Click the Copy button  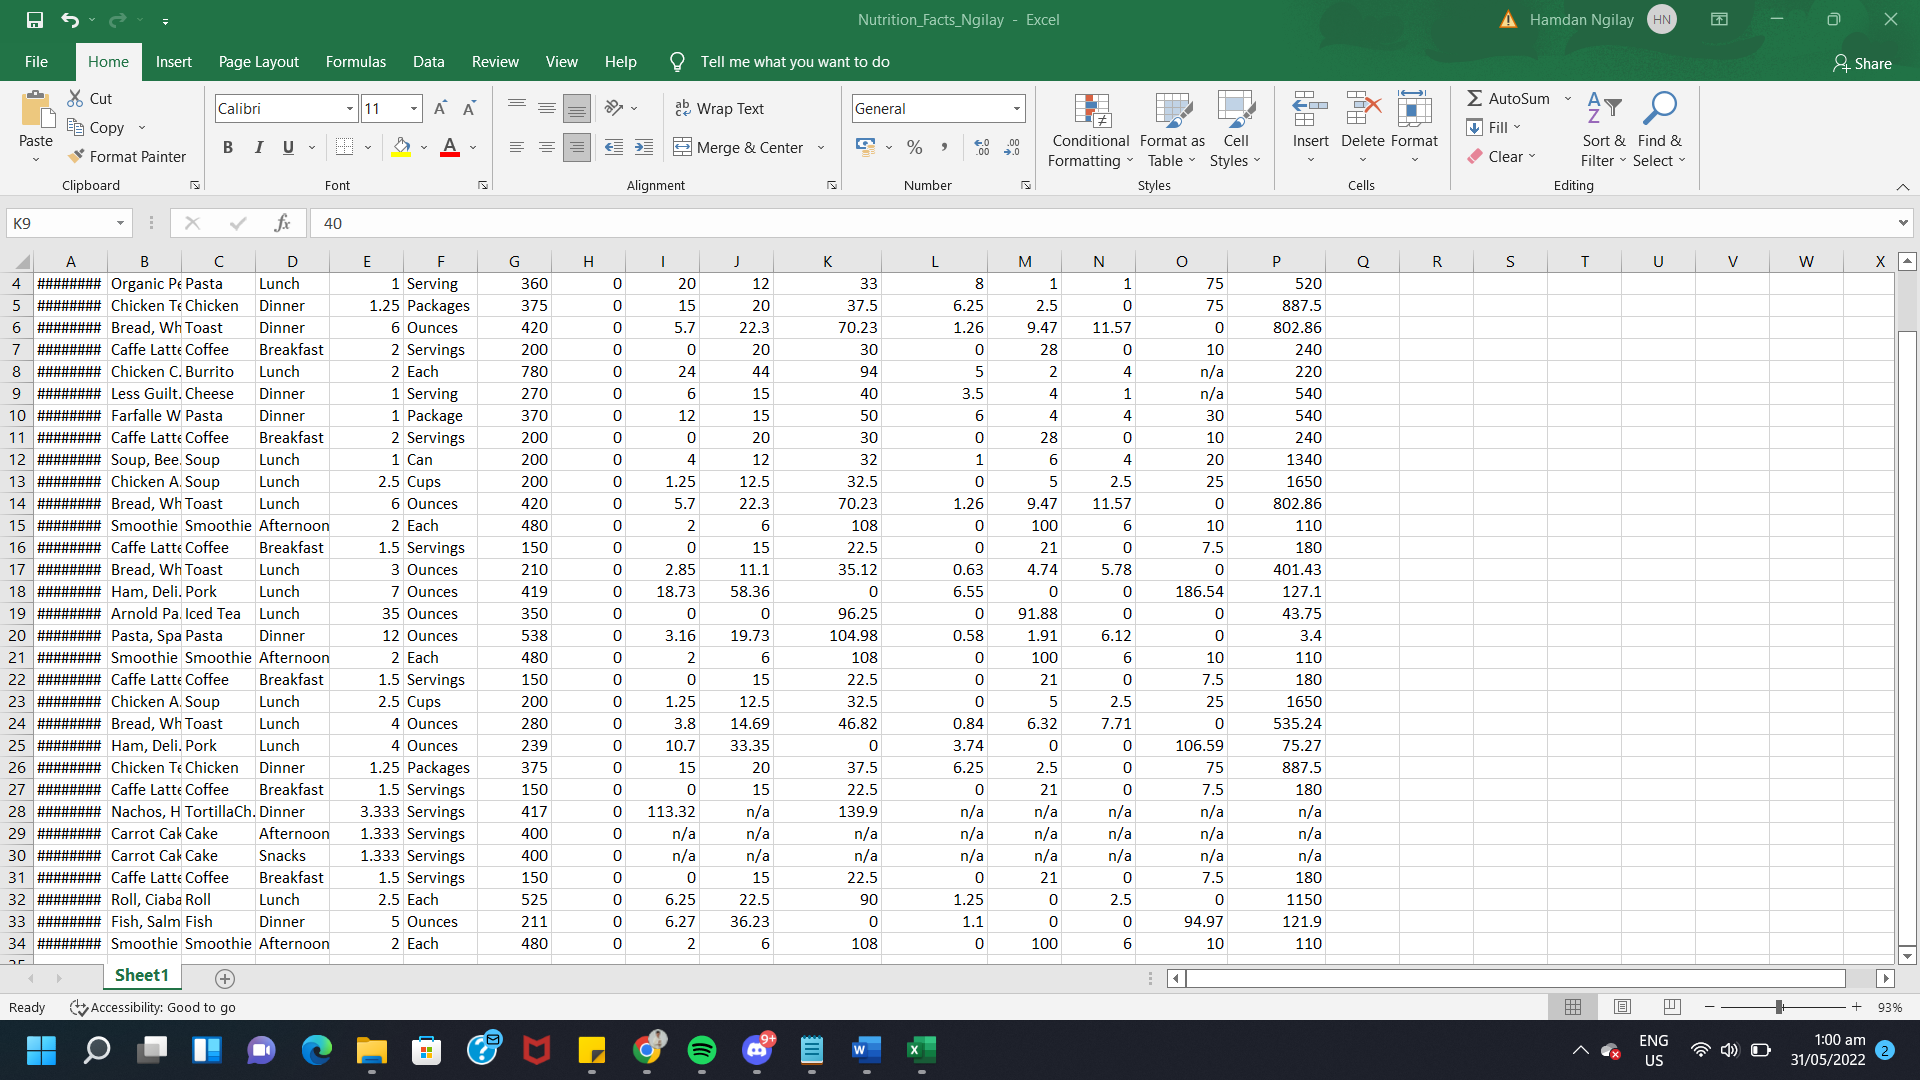[x=95, y=127]
